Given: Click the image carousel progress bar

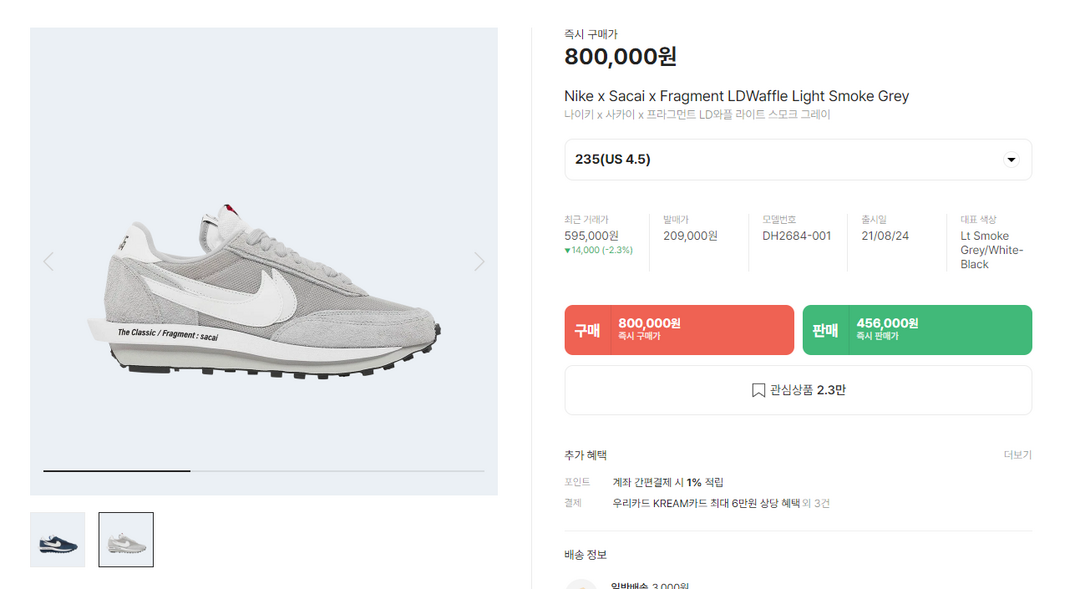Looking at the screenshot, I should 264,470.
